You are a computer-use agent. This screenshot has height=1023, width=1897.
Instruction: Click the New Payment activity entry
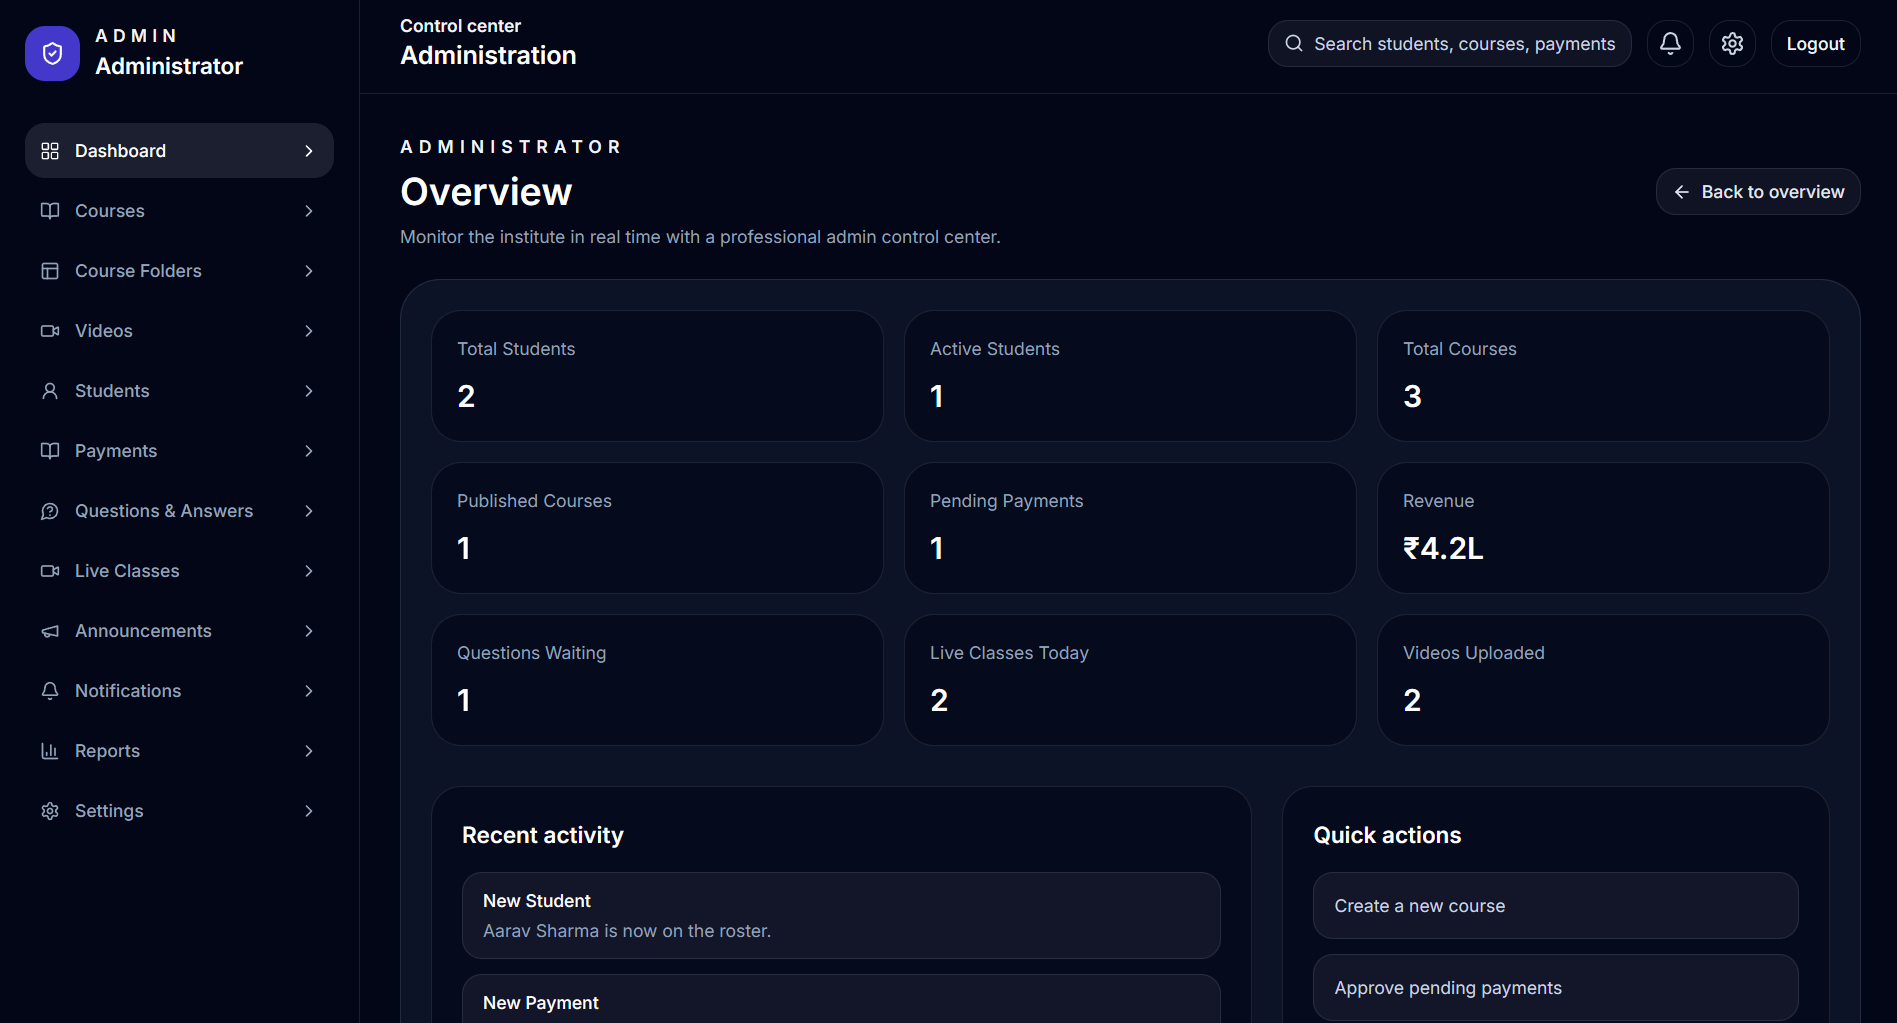[x=841, y=999]
